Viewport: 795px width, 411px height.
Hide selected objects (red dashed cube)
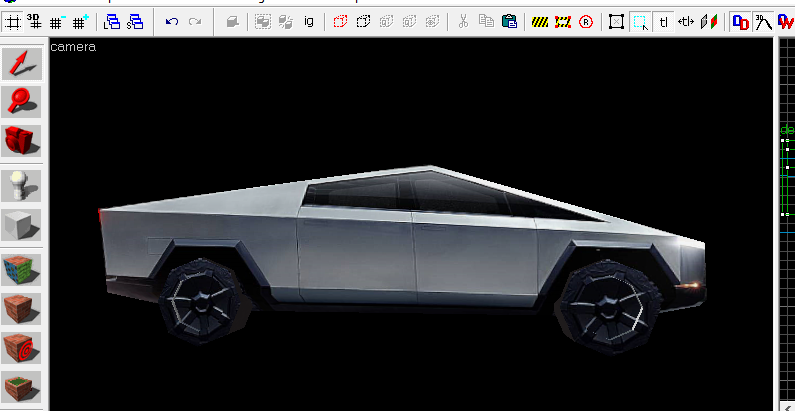340,22
